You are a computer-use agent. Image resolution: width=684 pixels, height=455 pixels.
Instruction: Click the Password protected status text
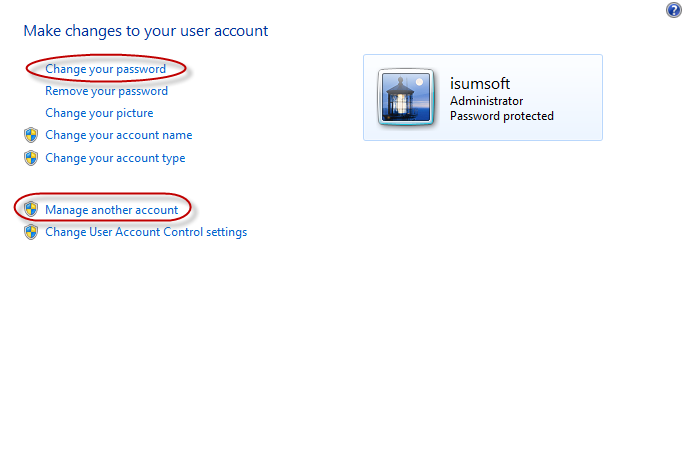tap(502, 116)
